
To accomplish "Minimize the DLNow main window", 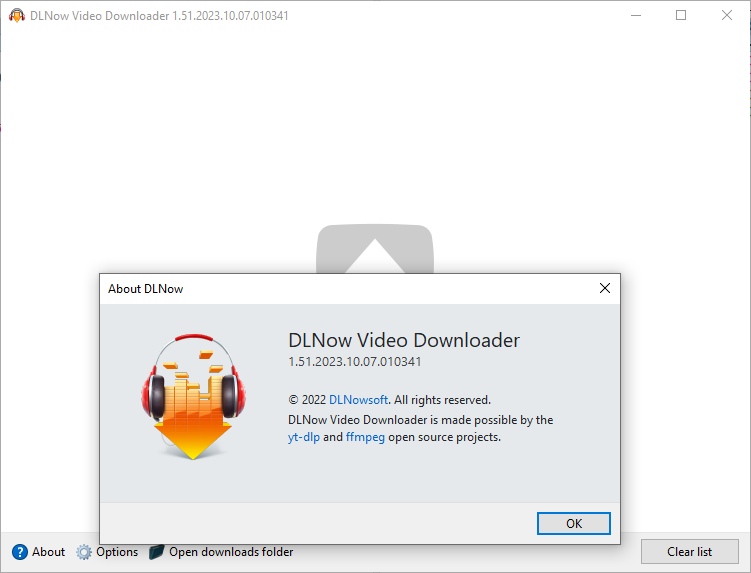I will pos(636,15).
